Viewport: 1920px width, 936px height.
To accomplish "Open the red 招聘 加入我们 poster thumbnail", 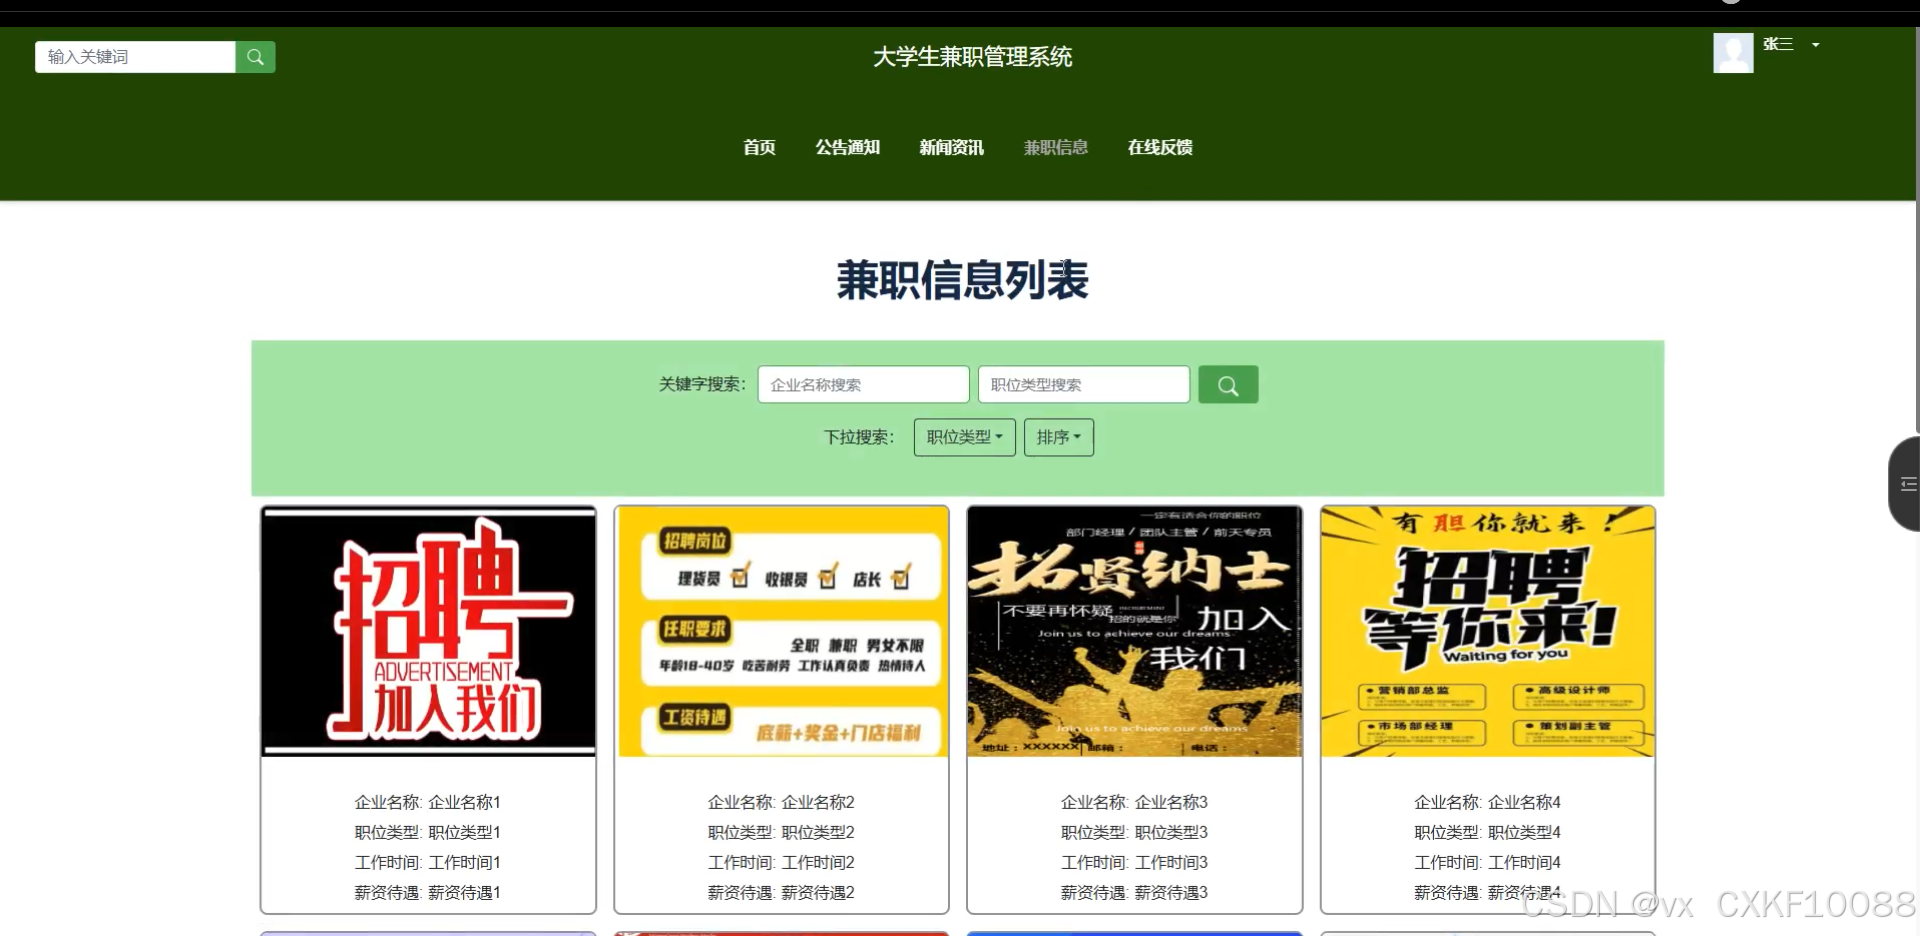I will tap(428, 631).
